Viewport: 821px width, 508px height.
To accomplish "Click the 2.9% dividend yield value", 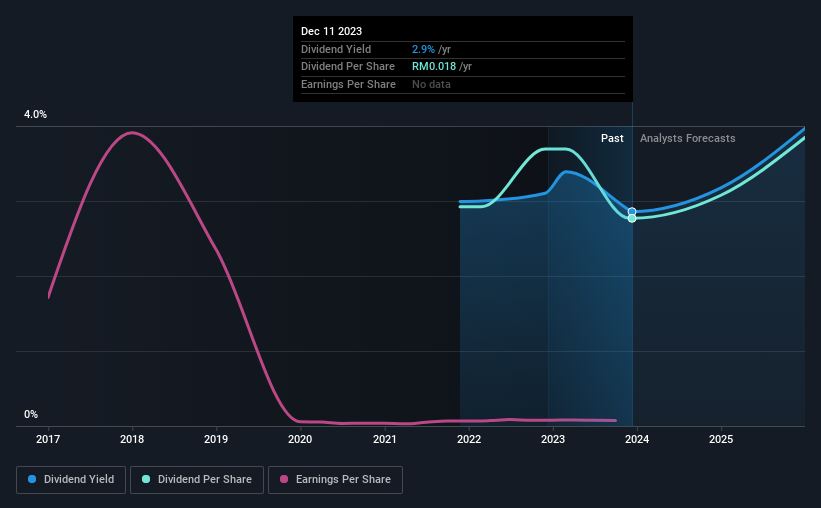I will click(x=423, y=49).
